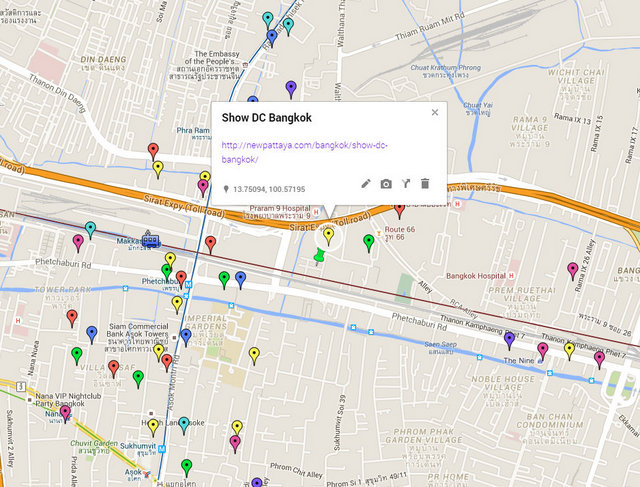Click the magenta pin above The Nine
This screenshot has width=640, height=487.
(x=542, y=351)
